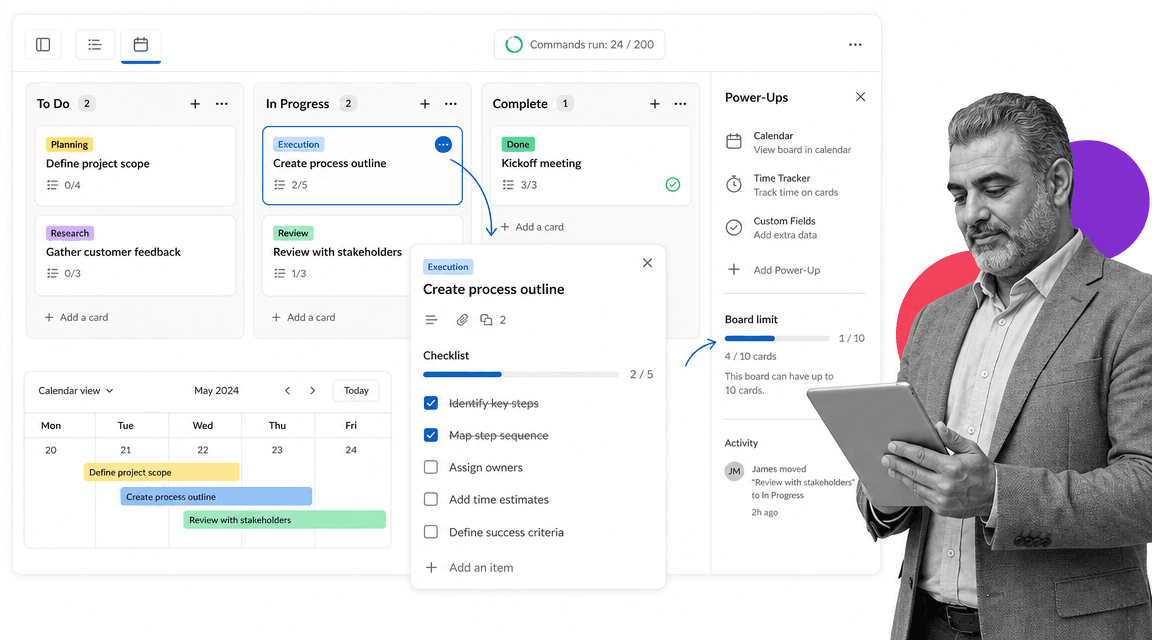Open In Progress column options menu
This screenshot has width=1152, height=640.
pos(451,104)
